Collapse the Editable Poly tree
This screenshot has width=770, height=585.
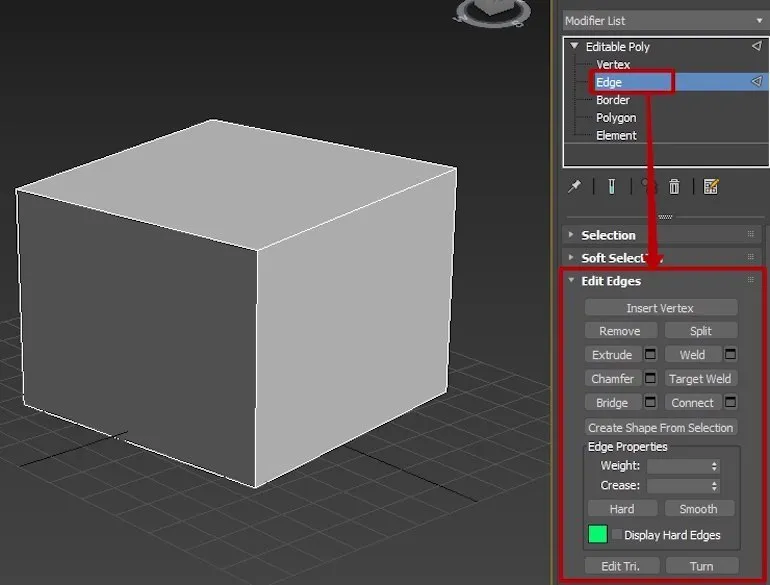point(574,47)
